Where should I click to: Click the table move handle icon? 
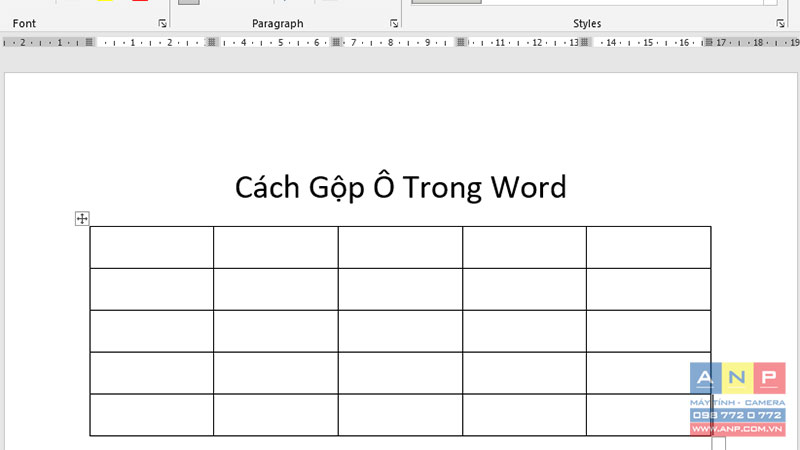point(82,218)
